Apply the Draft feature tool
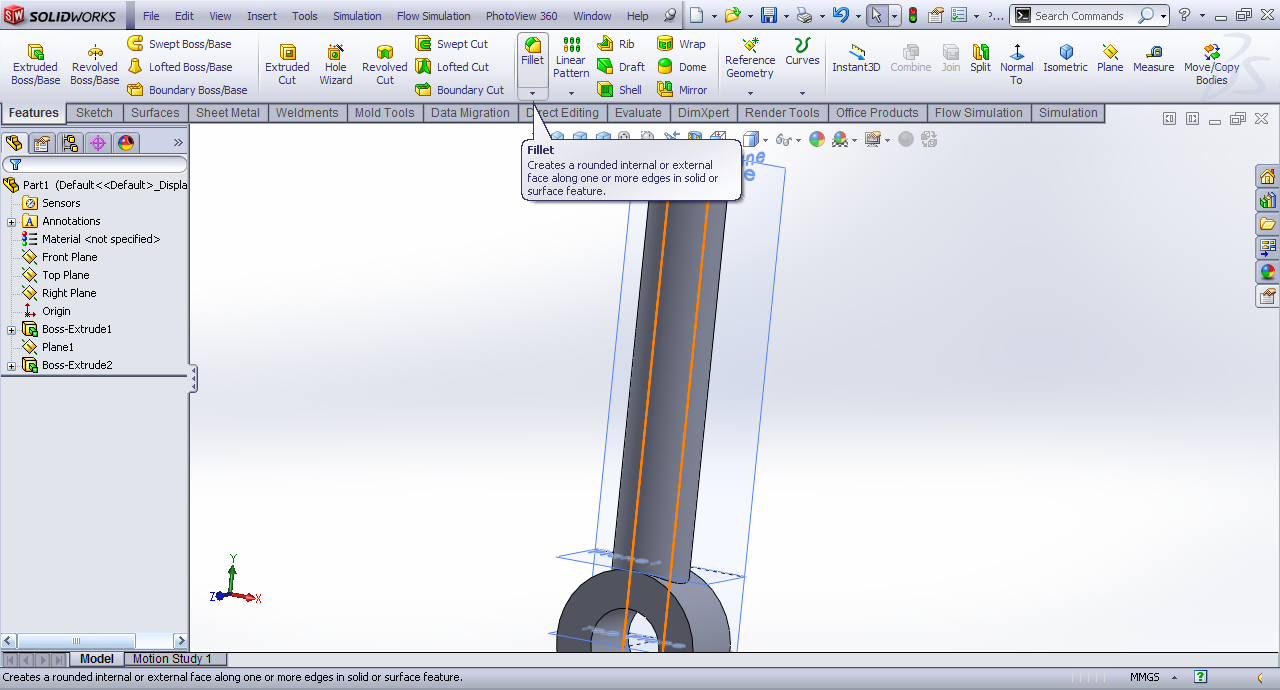The height and width of the screenshot is (690, 1280). coord(621,67)
